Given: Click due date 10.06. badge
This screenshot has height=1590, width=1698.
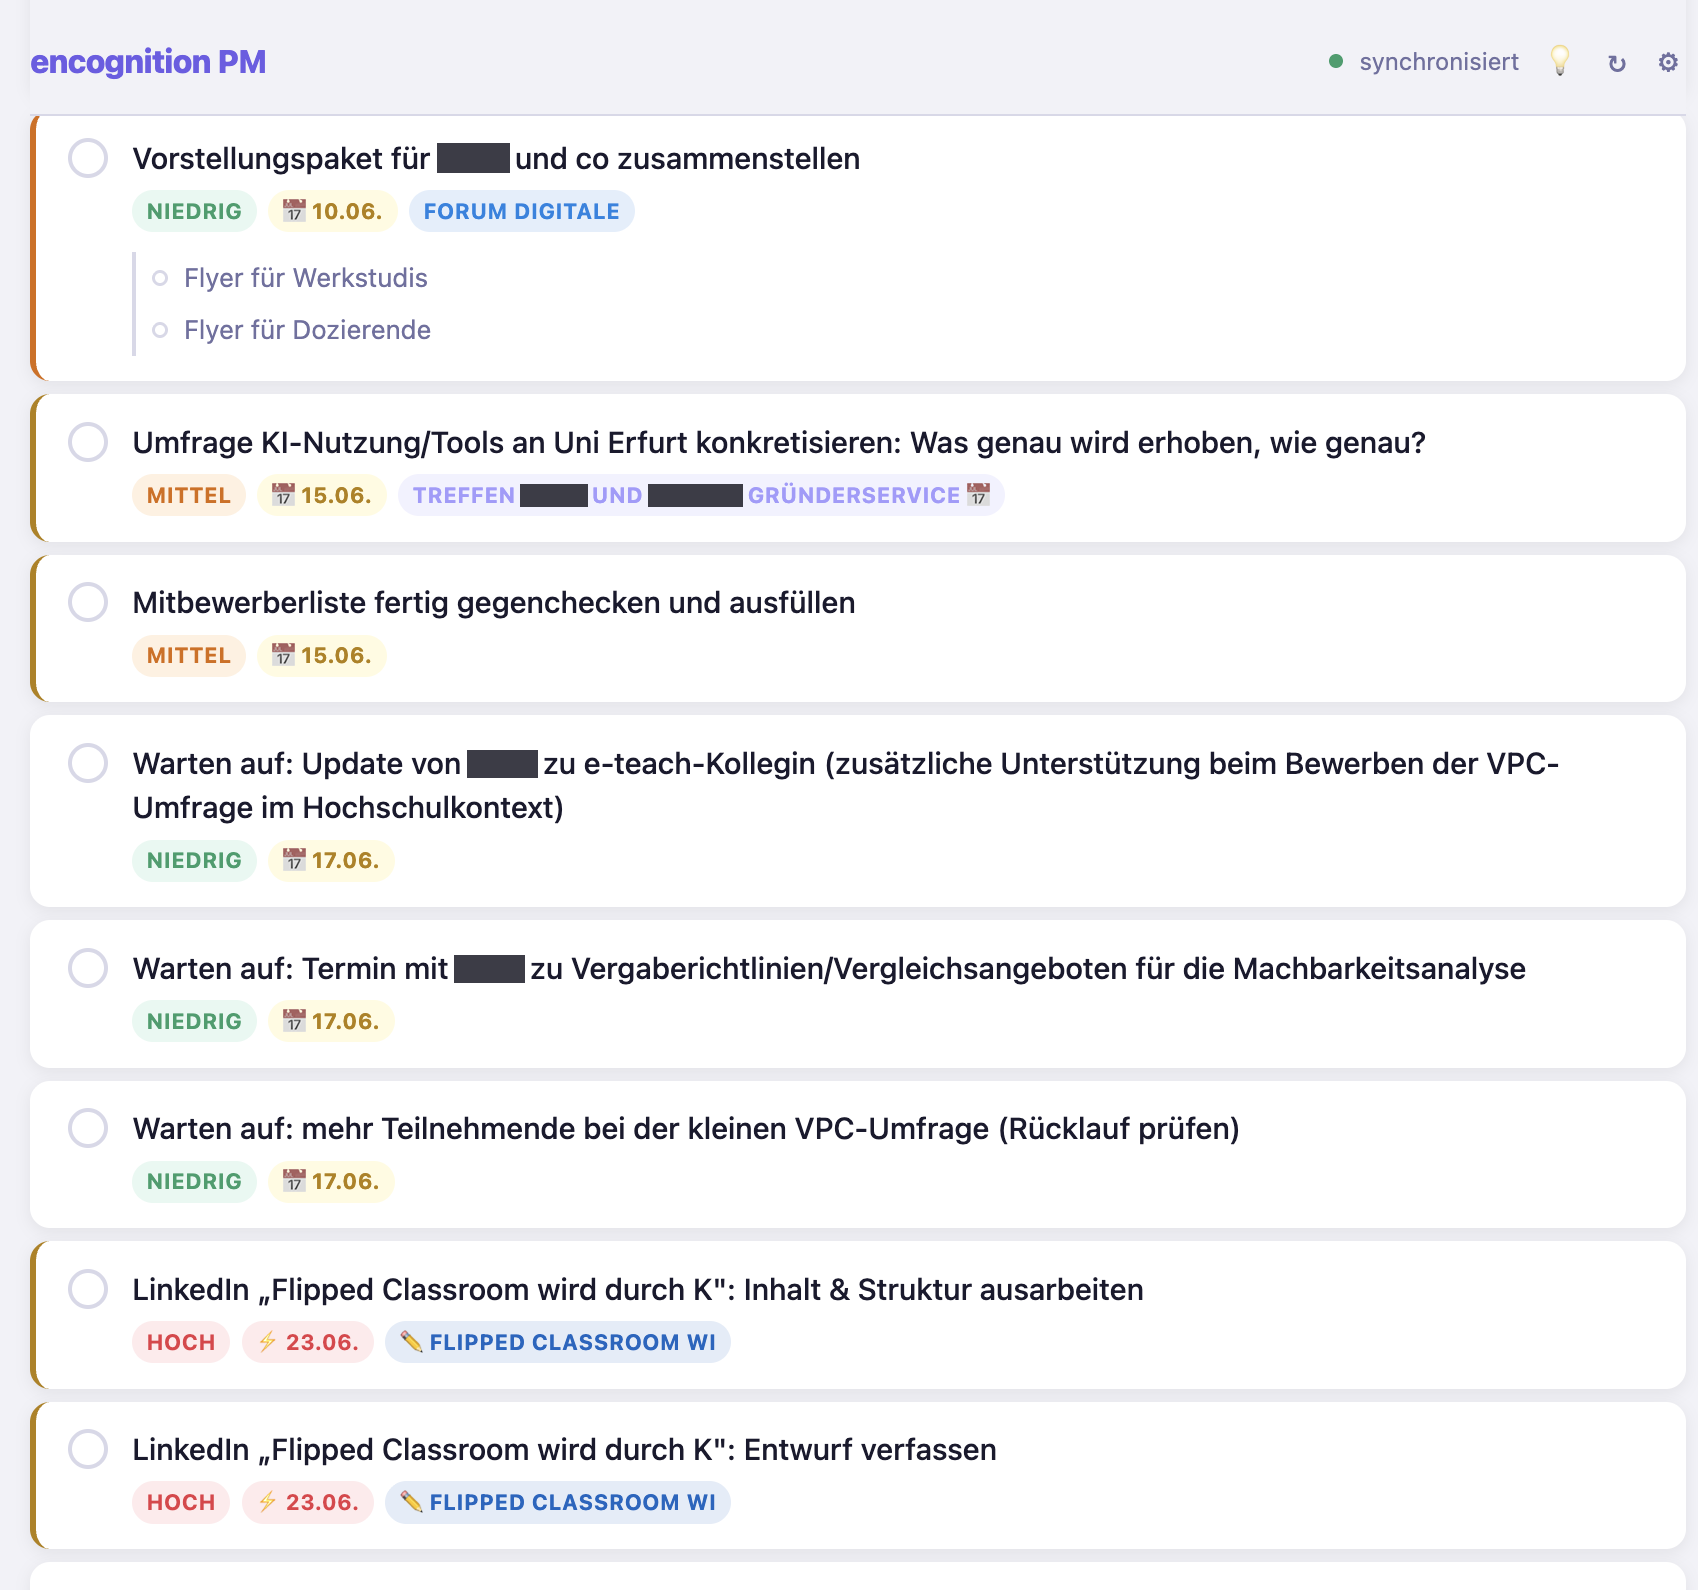Looking at the screenshot, I should (333, 211).
